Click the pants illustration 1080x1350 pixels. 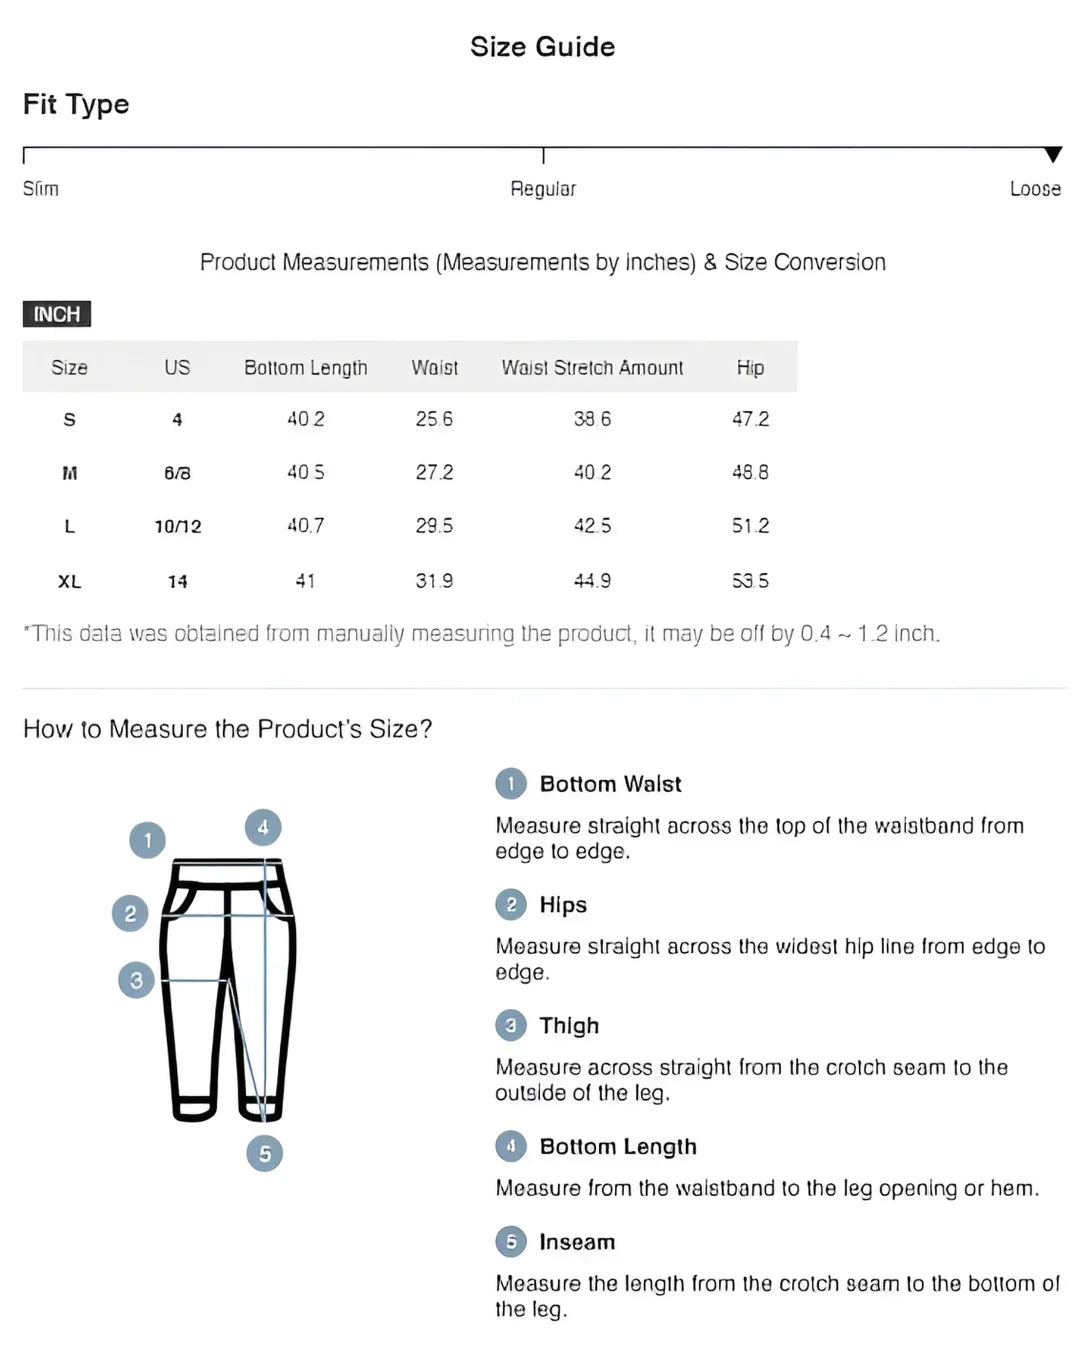(x=228, y=990)
